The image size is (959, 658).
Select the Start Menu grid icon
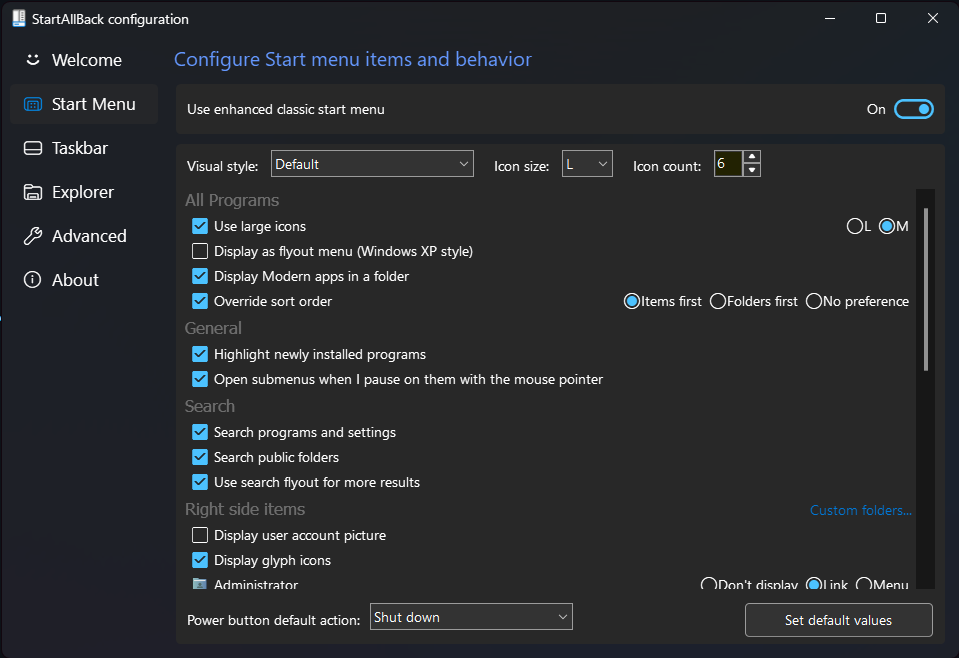[31, 104]
